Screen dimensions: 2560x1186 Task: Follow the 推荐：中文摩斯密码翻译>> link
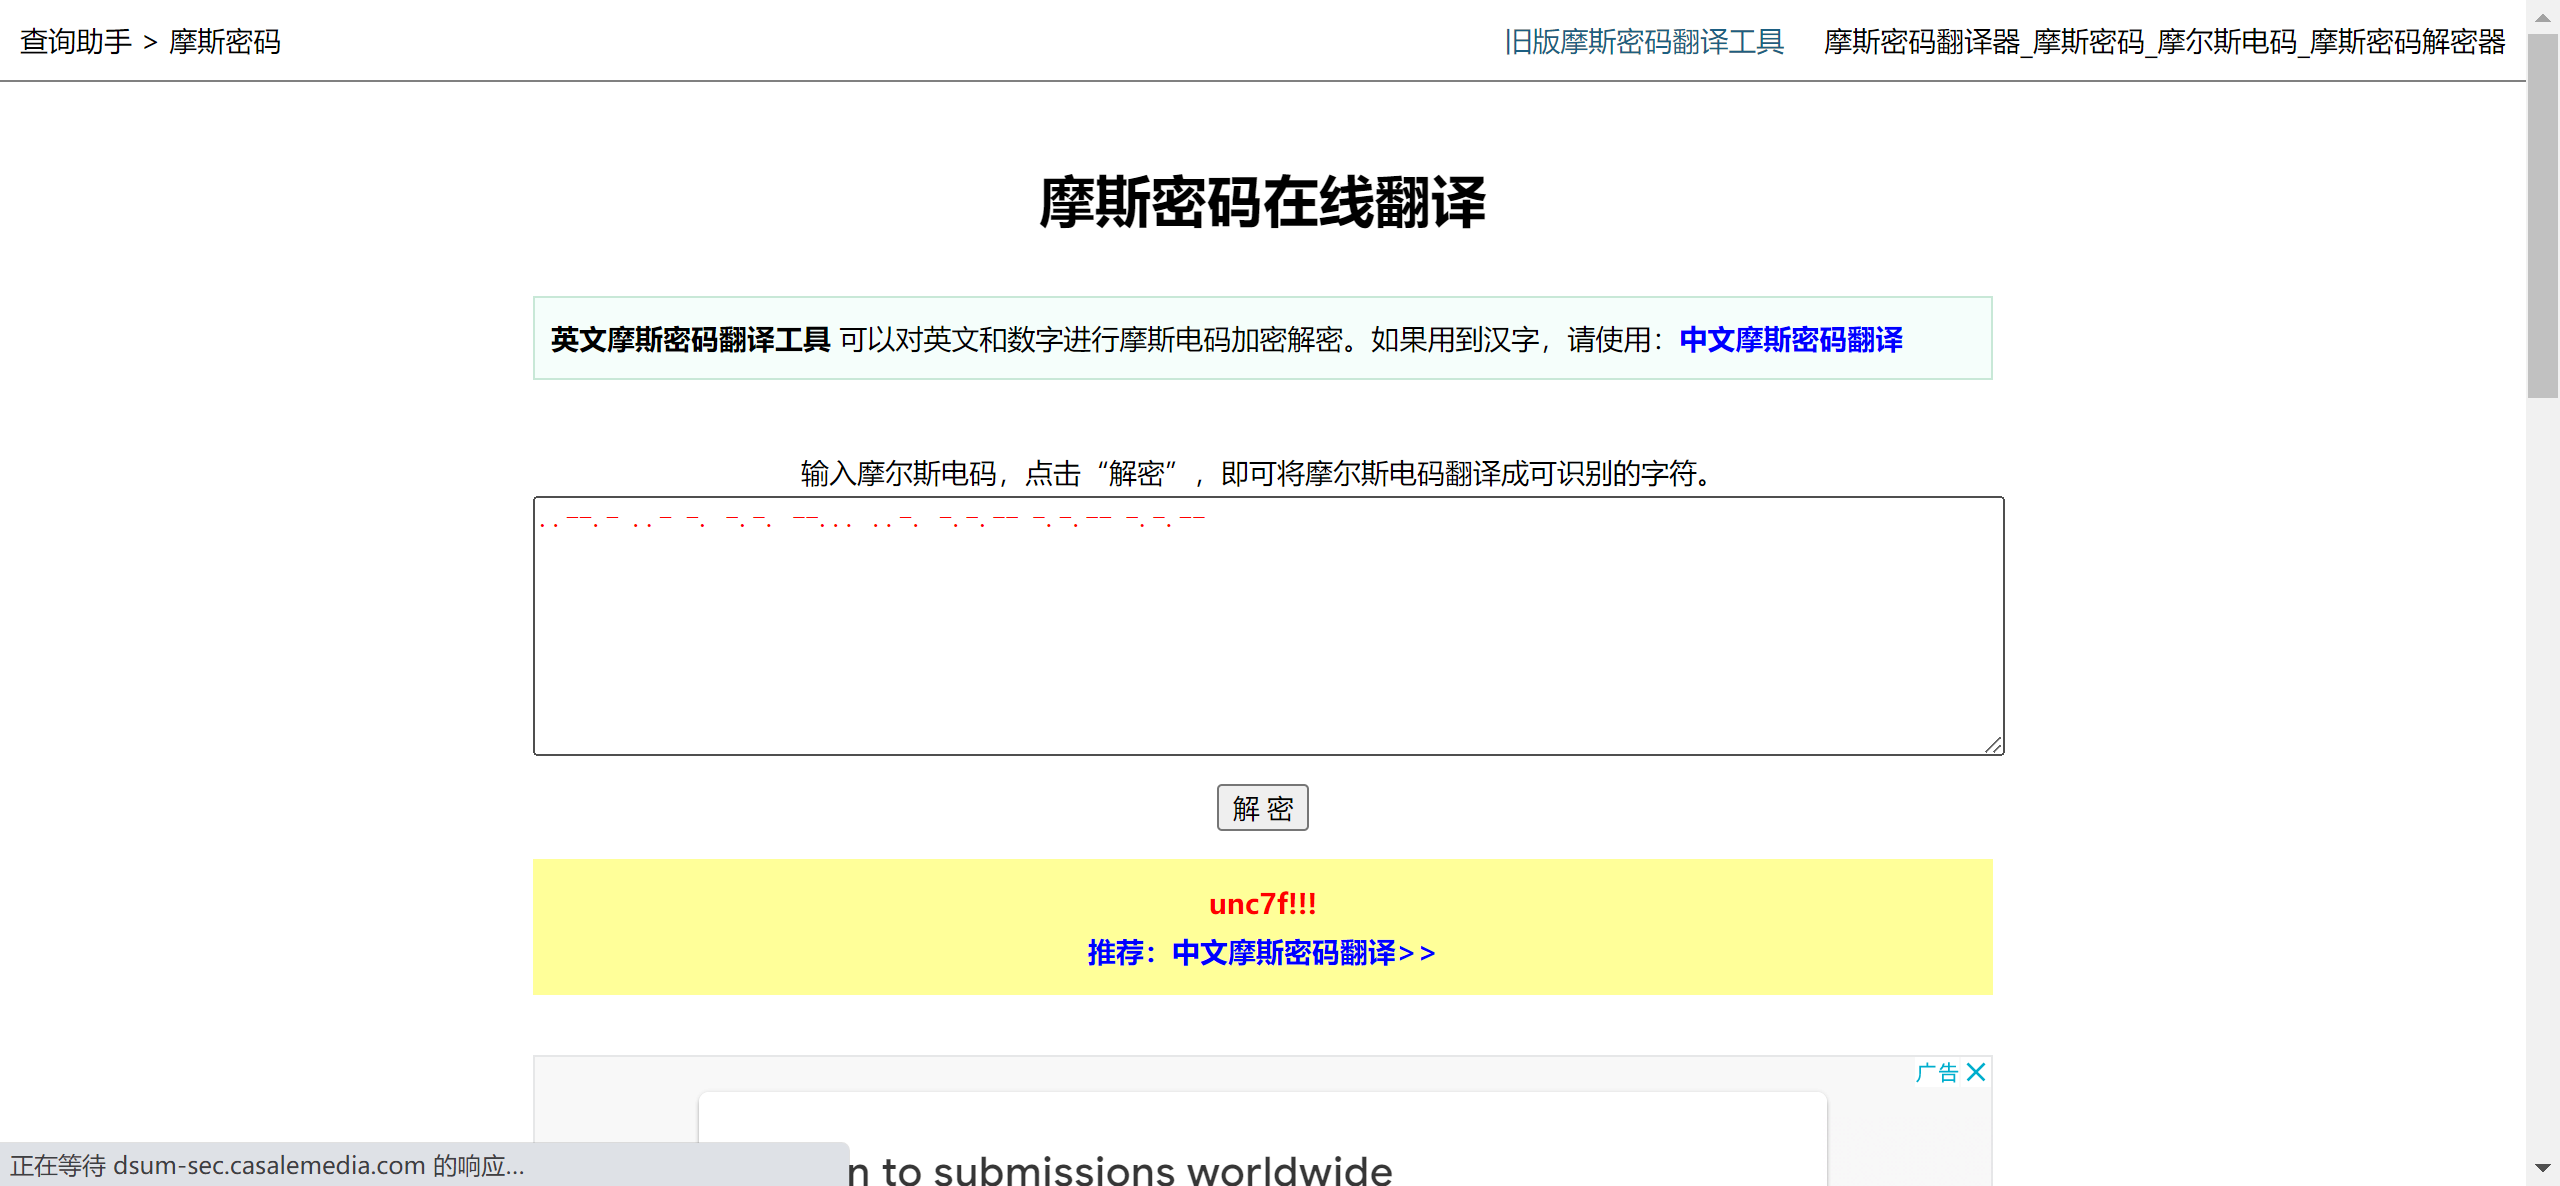pyautogui.click(x=1262, y=952)
